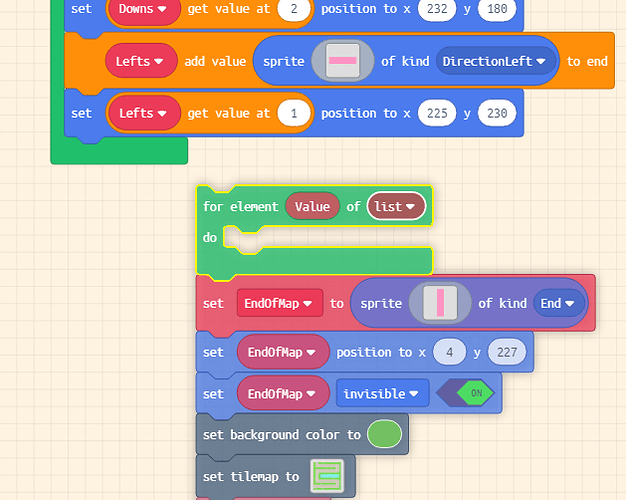Edit the index value 1 in Lefts block
The width and height of the screenshot is (626, 500).
click(294, 113)
